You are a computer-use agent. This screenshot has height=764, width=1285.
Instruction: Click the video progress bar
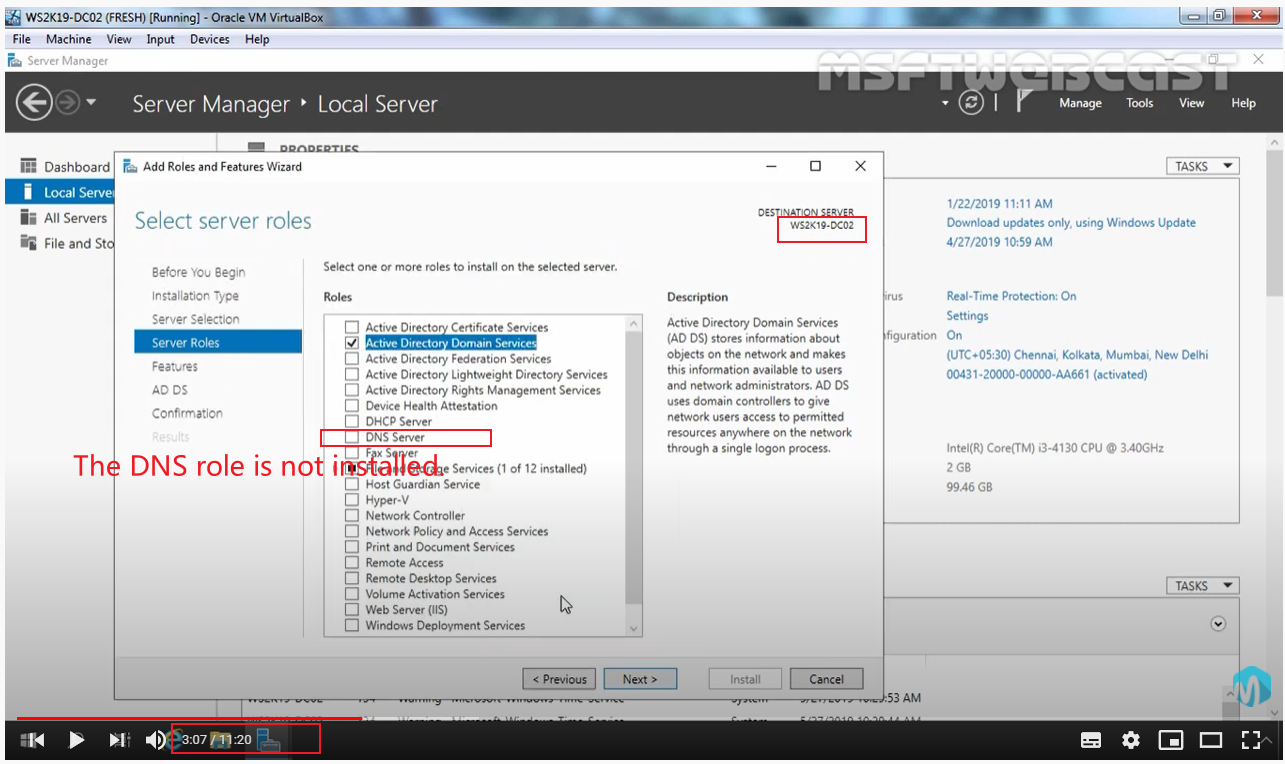pos(642,719)
